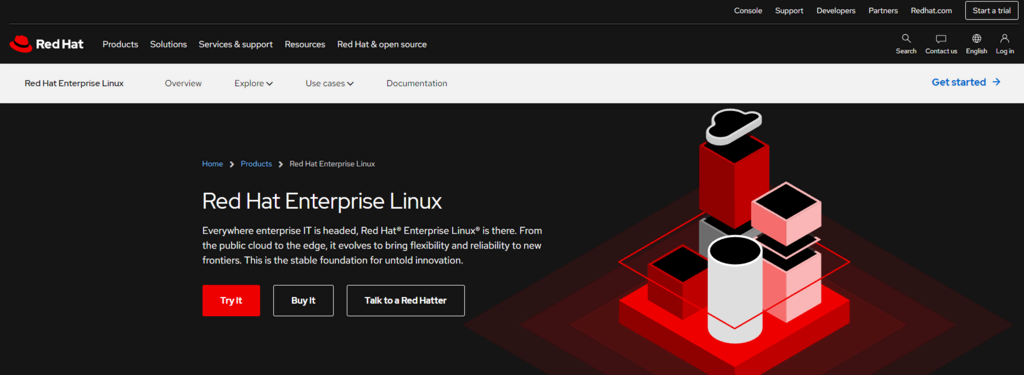
Task: Select the Overview tab
Action: (x=184, y=84)
